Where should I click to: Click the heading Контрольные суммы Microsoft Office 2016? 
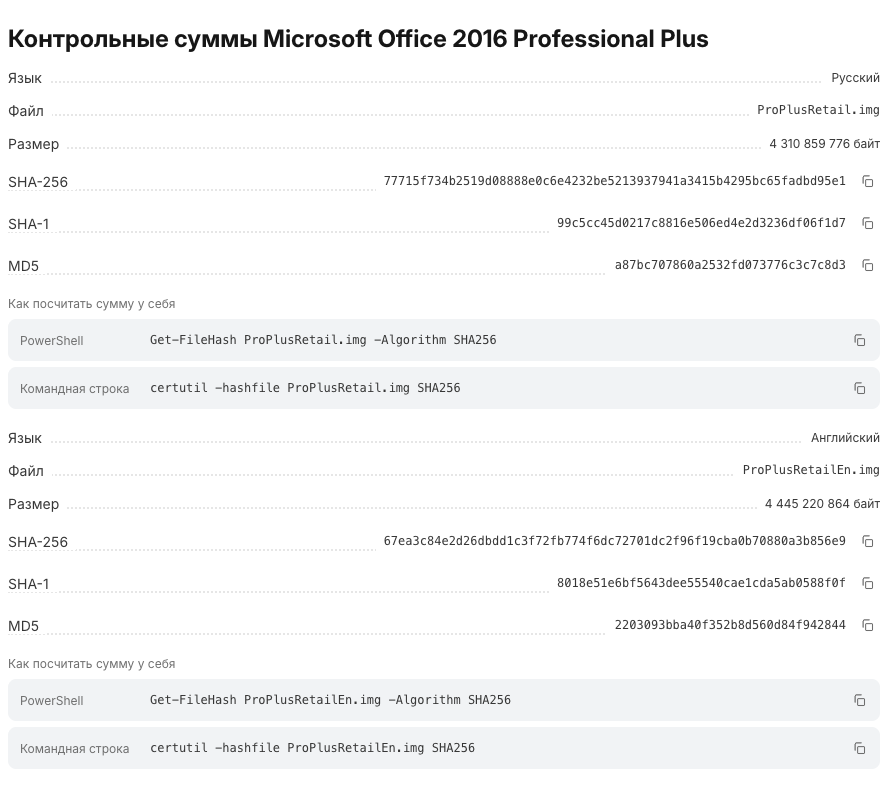coord(358,39)
